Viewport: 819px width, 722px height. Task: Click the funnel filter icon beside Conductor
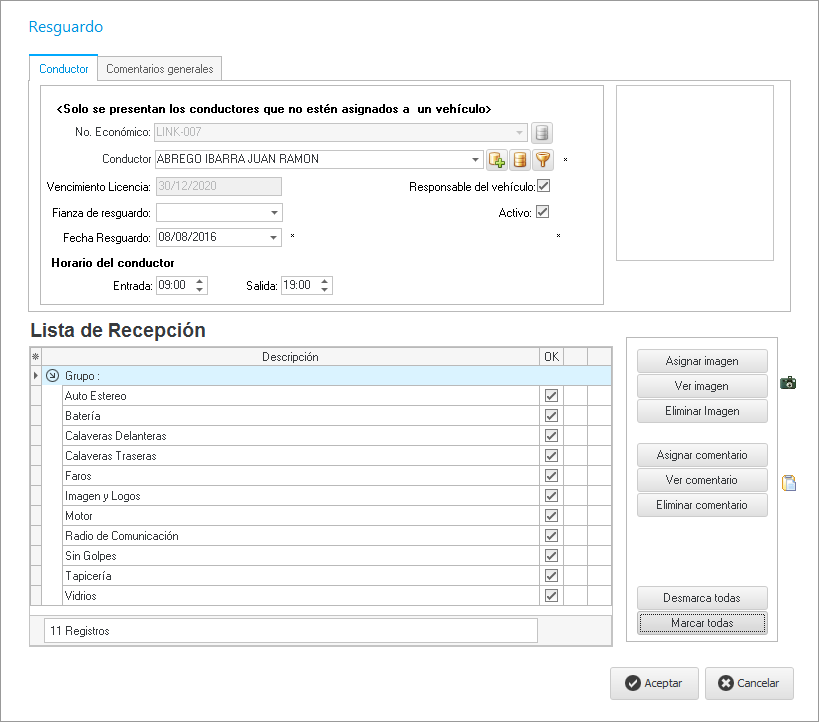coord(542,159)
